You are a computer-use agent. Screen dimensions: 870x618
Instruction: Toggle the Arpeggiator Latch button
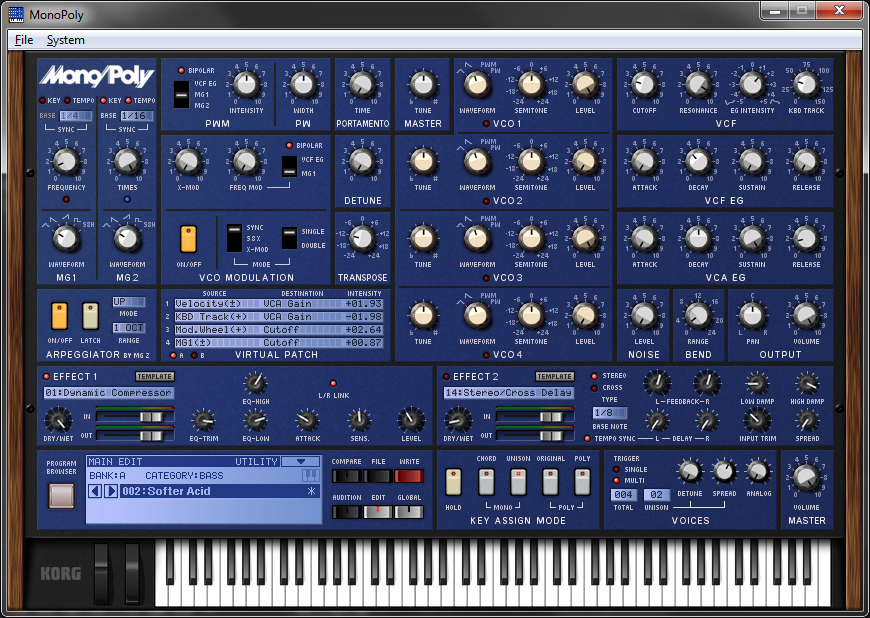(x=90, y=316)
